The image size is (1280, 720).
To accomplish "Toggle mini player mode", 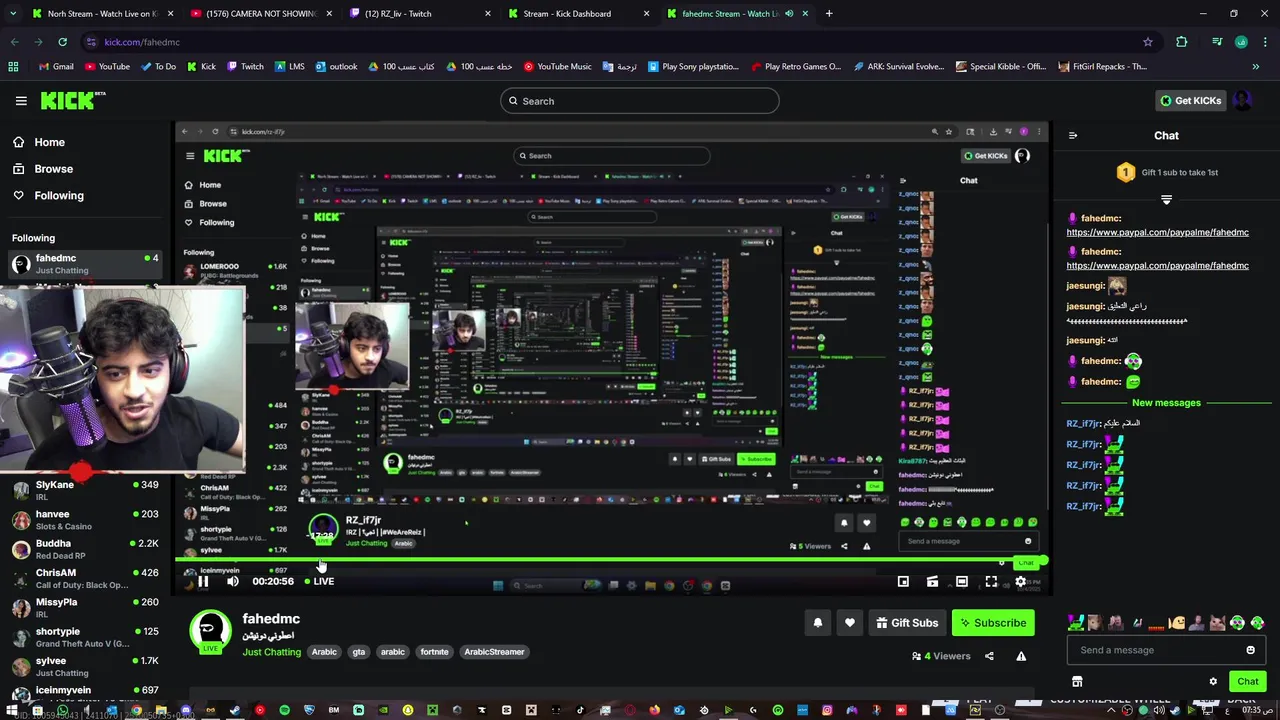I will pos(903,581).
